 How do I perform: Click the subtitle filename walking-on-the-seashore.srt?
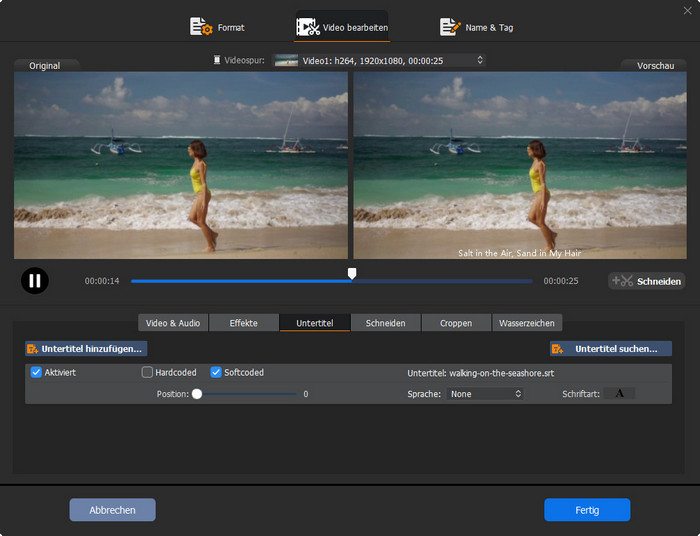[x=501, y=373]
